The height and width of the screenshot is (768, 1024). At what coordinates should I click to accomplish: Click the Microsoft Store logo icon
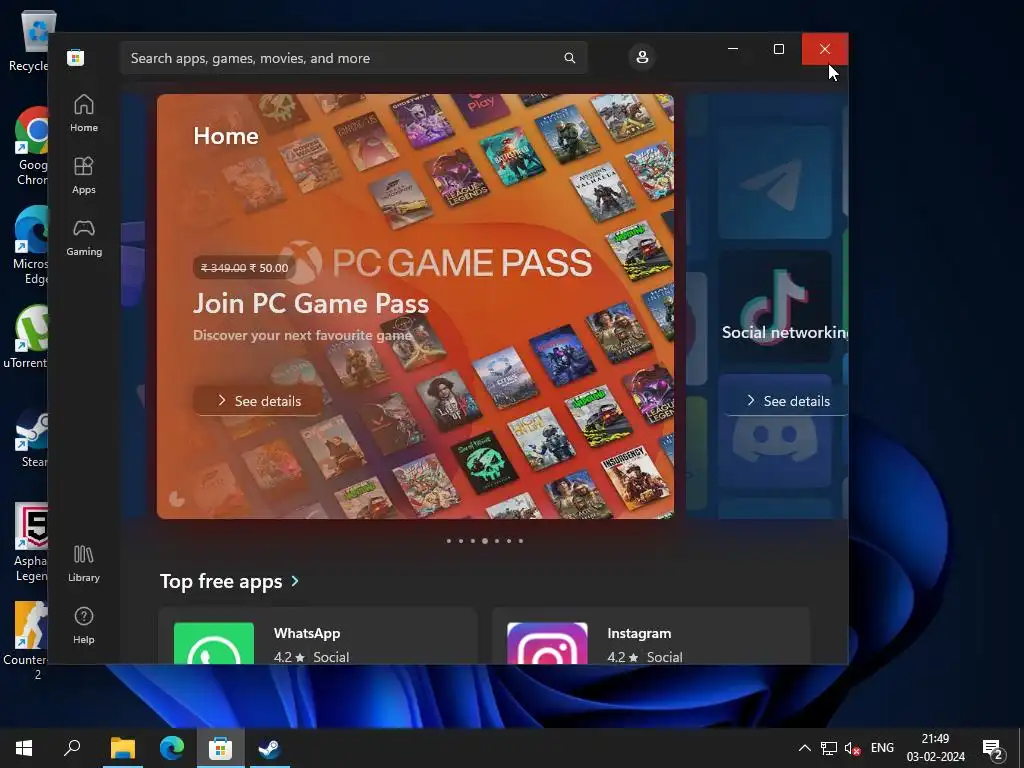(76, 57)
